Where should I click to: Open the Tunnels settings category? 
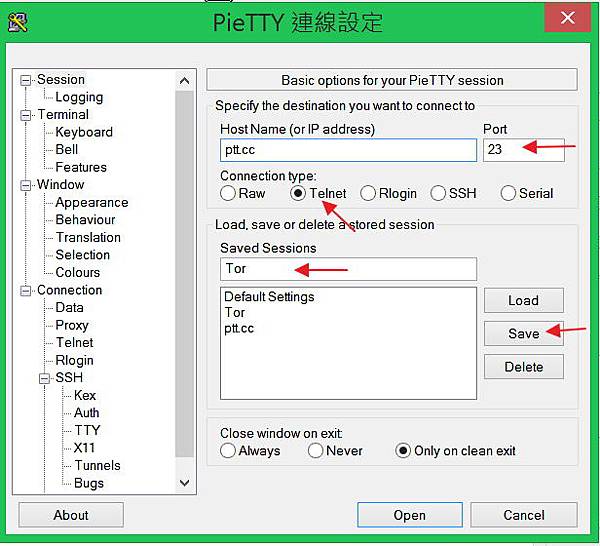pos(97,466)
